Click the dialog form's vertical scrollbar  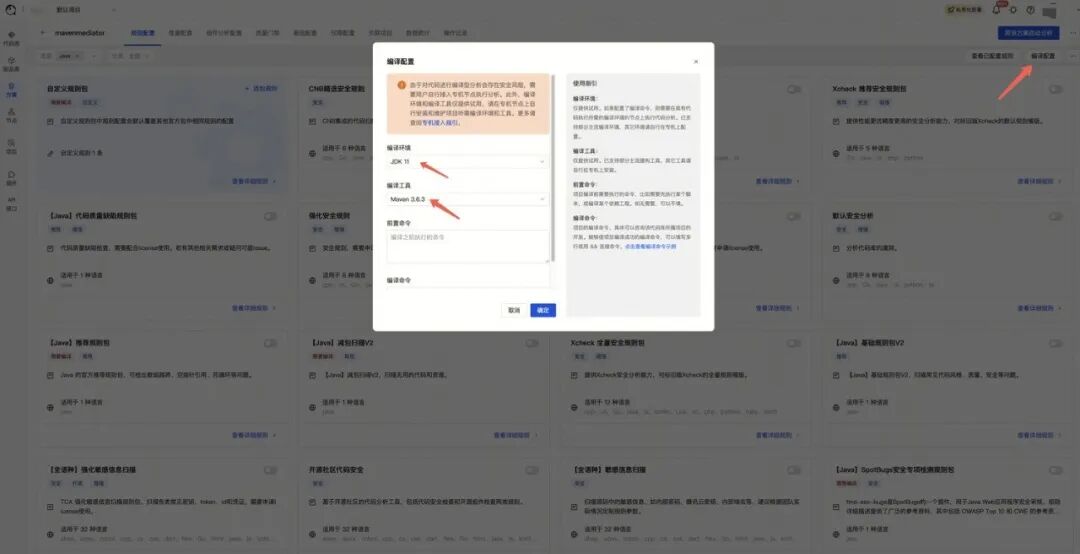click(x=552, y=168)
